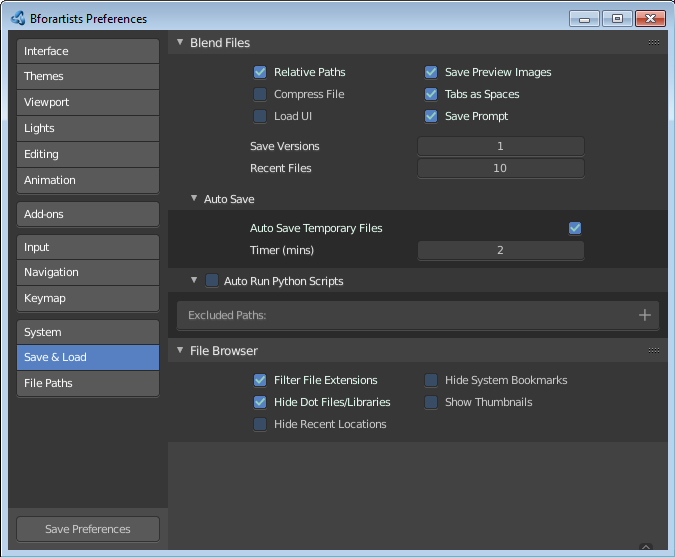Click the File Browser panel drag grip
The width and height of the screenshot is (675, 557).
(653, 350)
